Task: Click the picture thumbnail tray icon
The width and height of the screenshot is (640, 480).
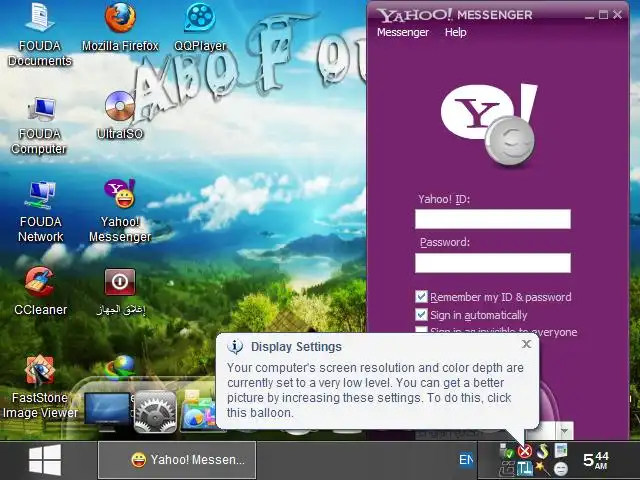Action: pos(561,451)
